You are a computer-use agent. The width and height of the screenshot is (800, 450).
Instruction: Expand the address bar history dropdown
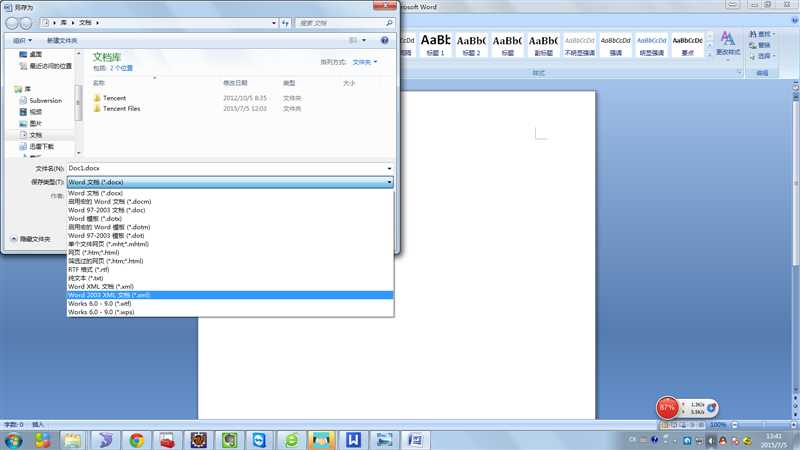click(x=274, y=23)
